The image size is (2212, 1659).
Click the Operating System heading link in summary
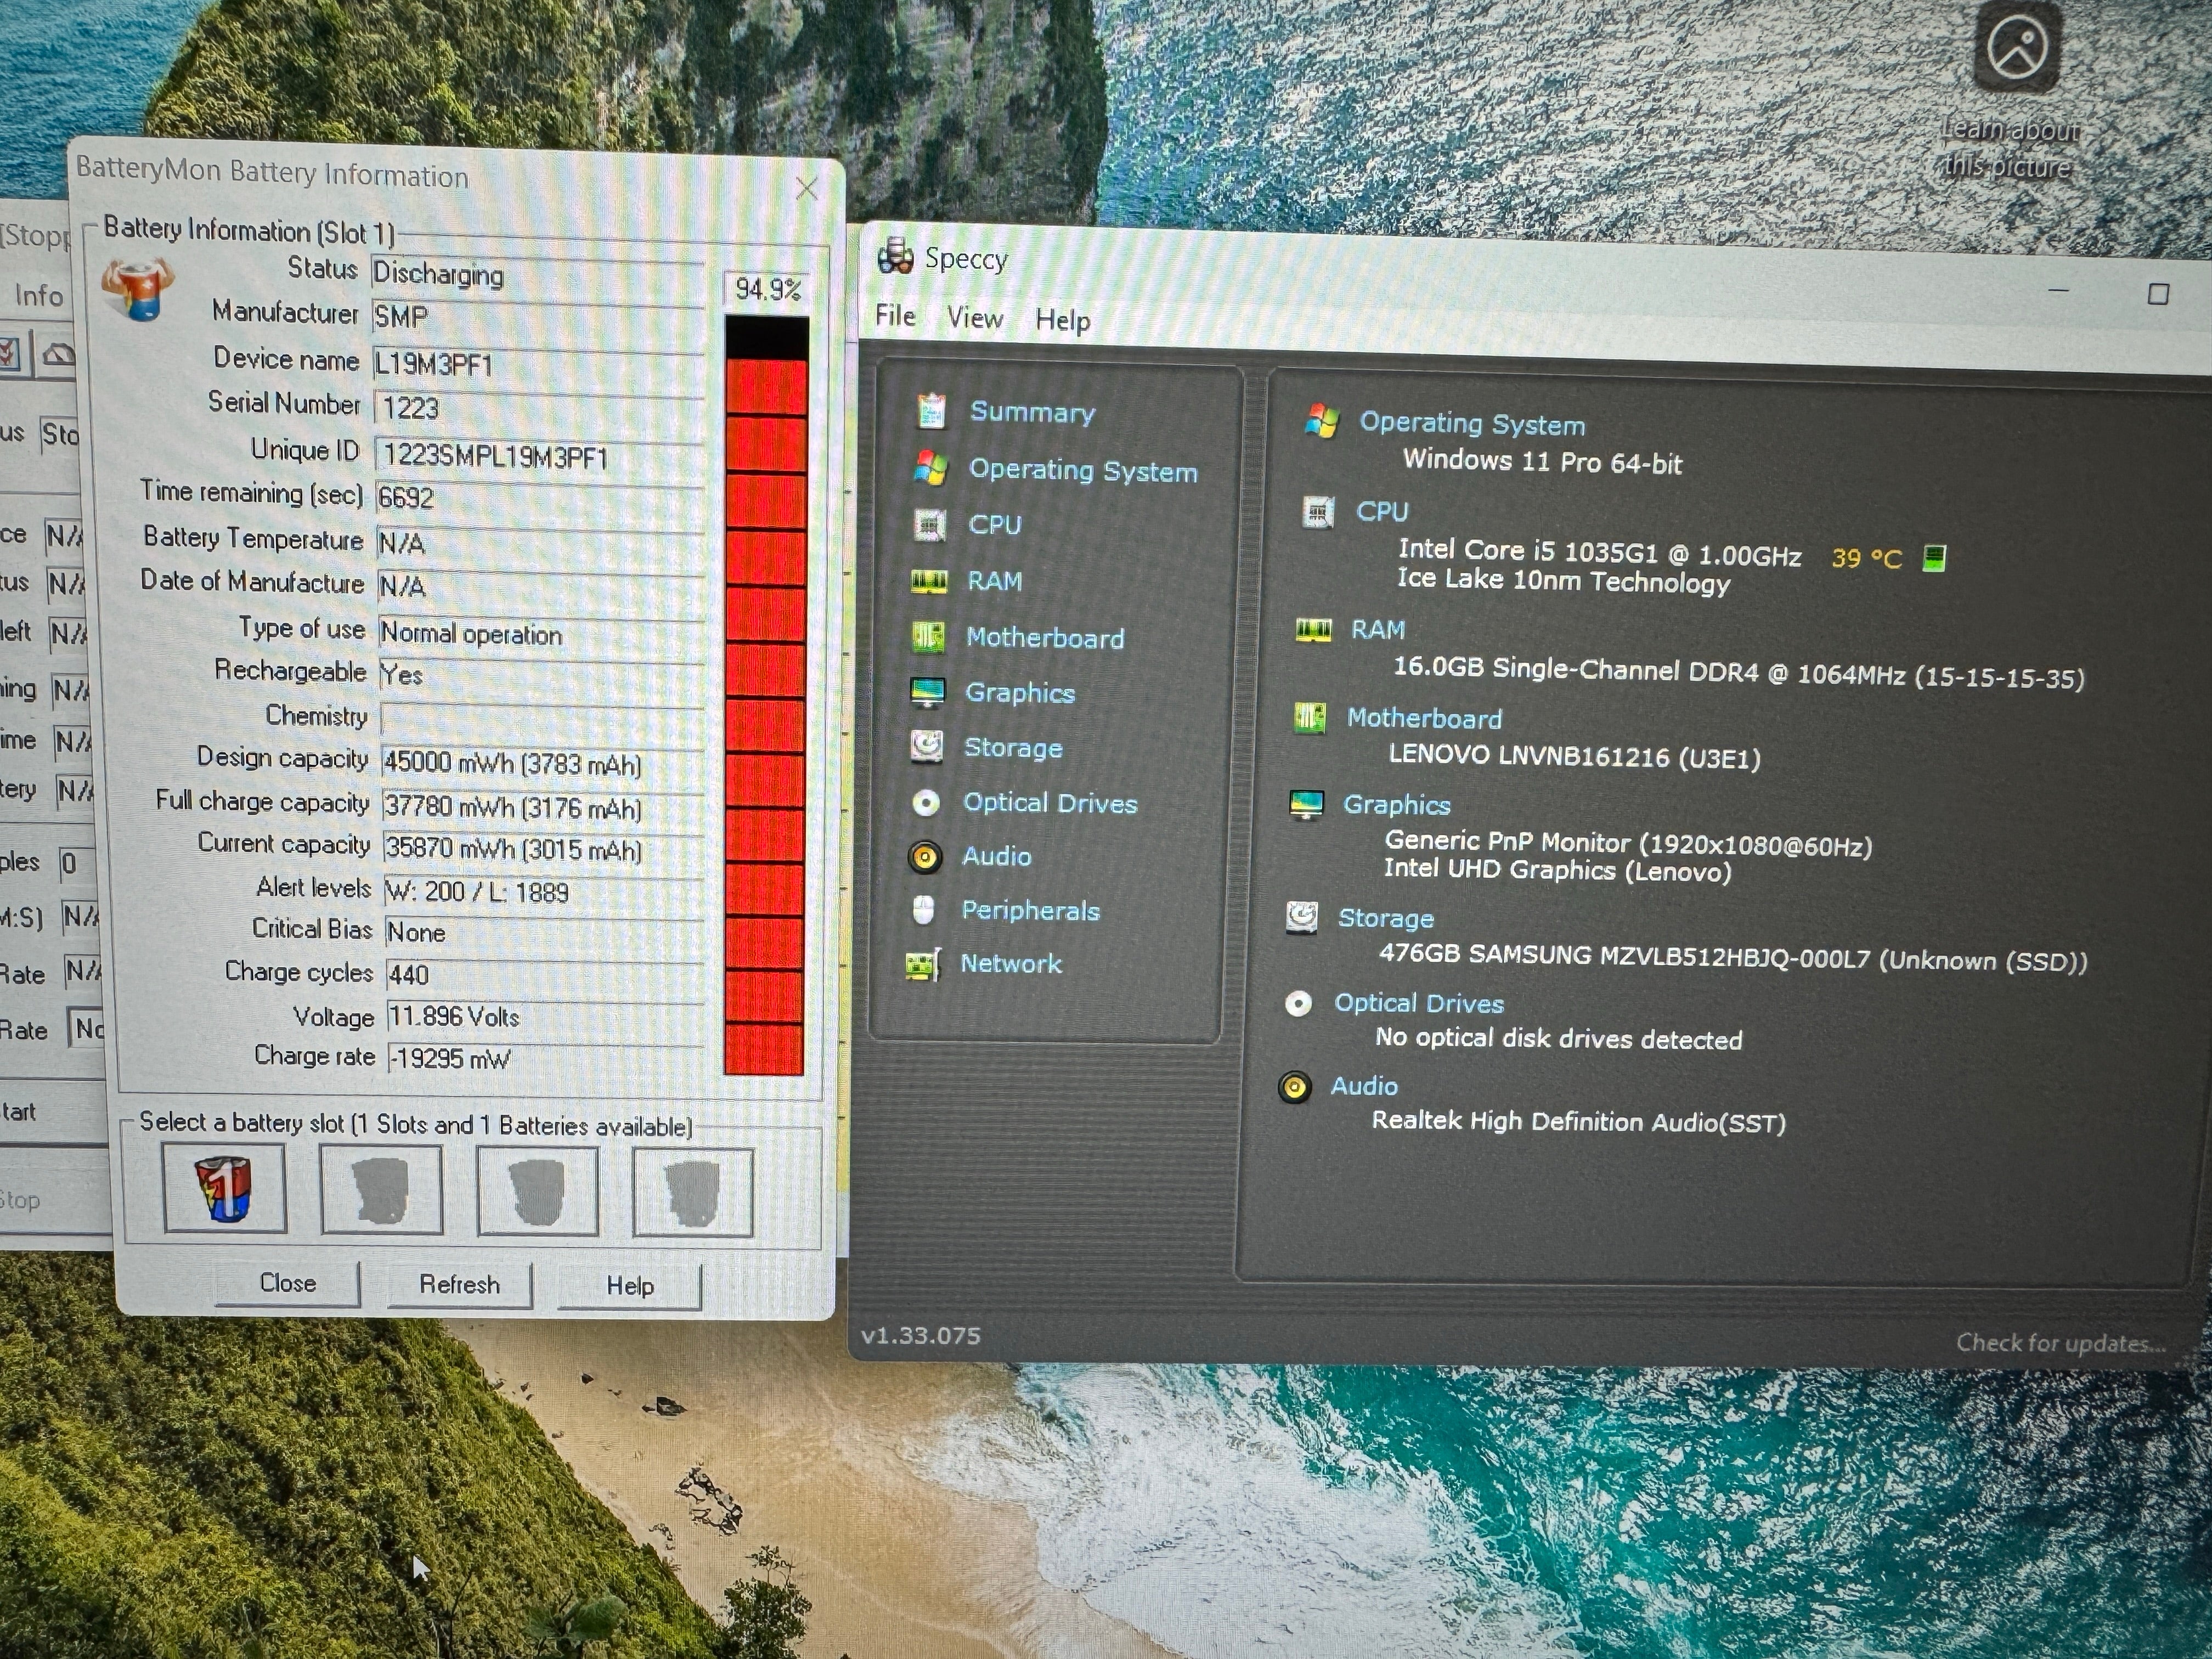[1472, 424]
